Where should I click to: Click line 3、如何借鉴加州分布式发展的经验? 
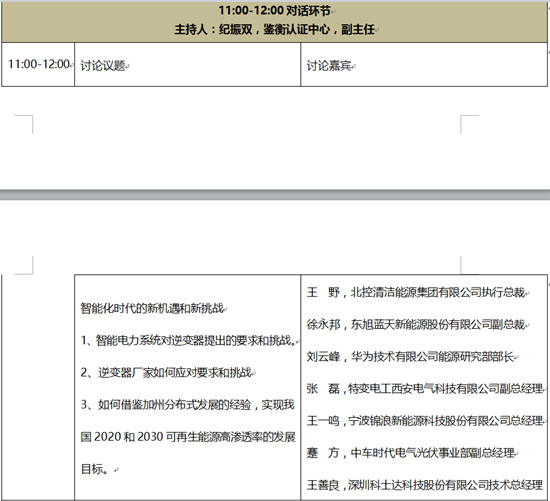[188, 405]
